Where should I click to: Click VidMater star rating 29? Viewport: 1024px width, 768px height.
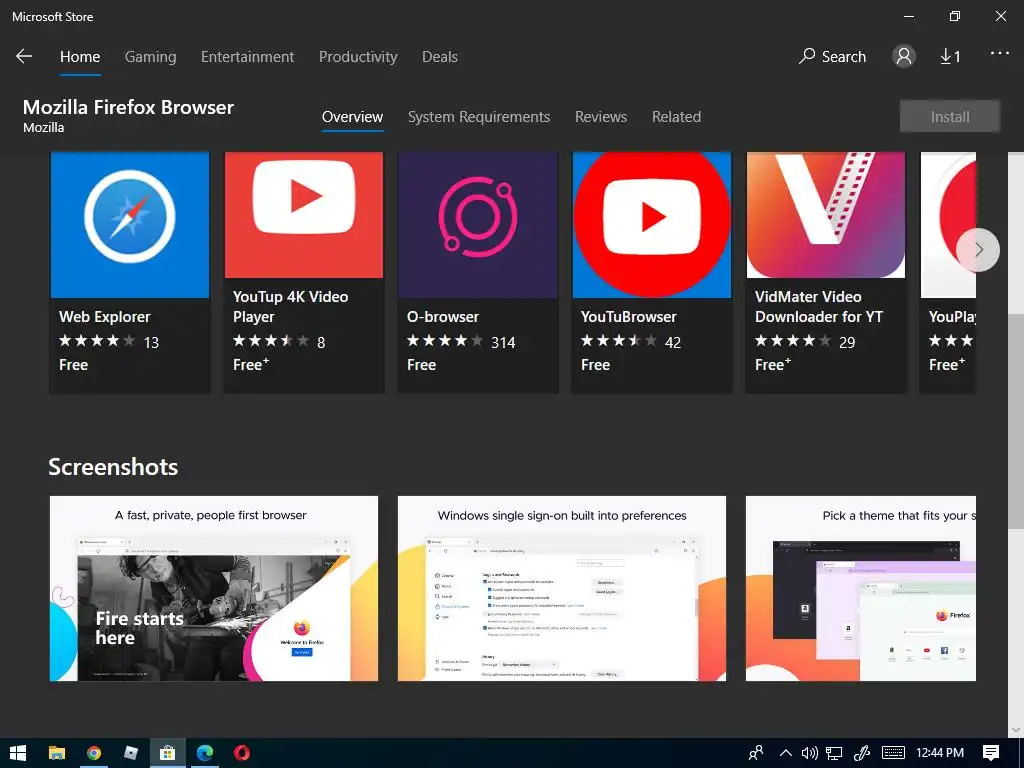pos(805,342)
